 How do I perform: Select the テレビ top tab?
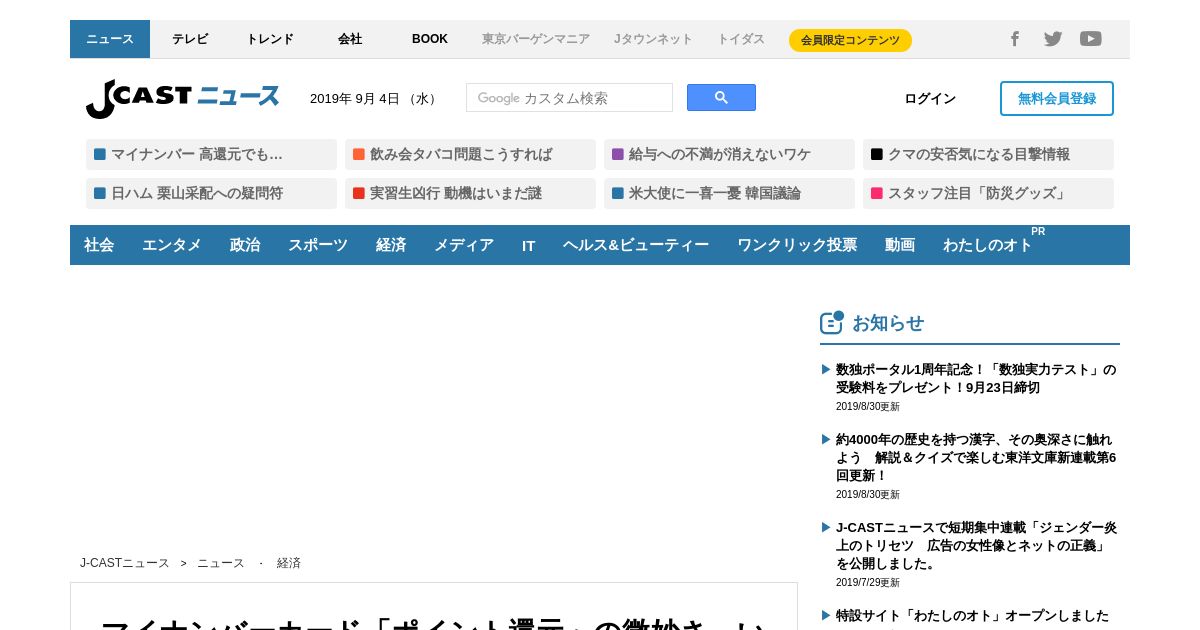click(190, 39)
